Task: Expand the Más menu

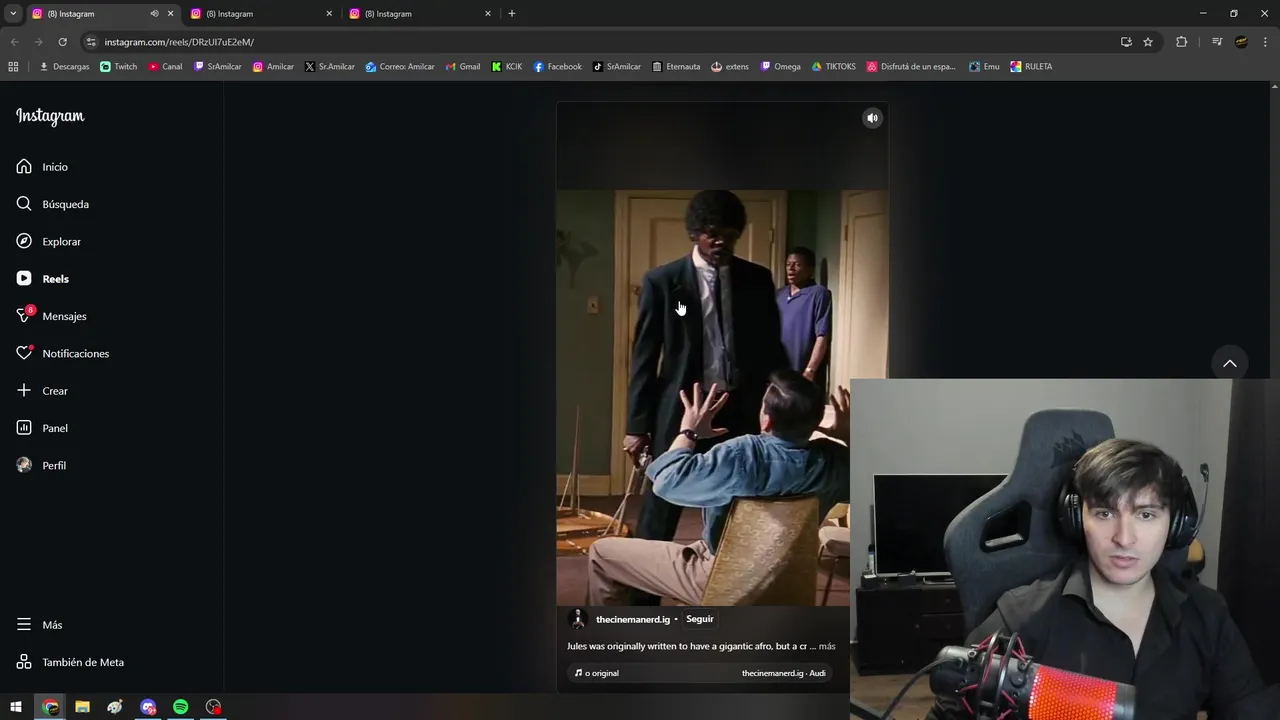Action: [x=39, y=625]
